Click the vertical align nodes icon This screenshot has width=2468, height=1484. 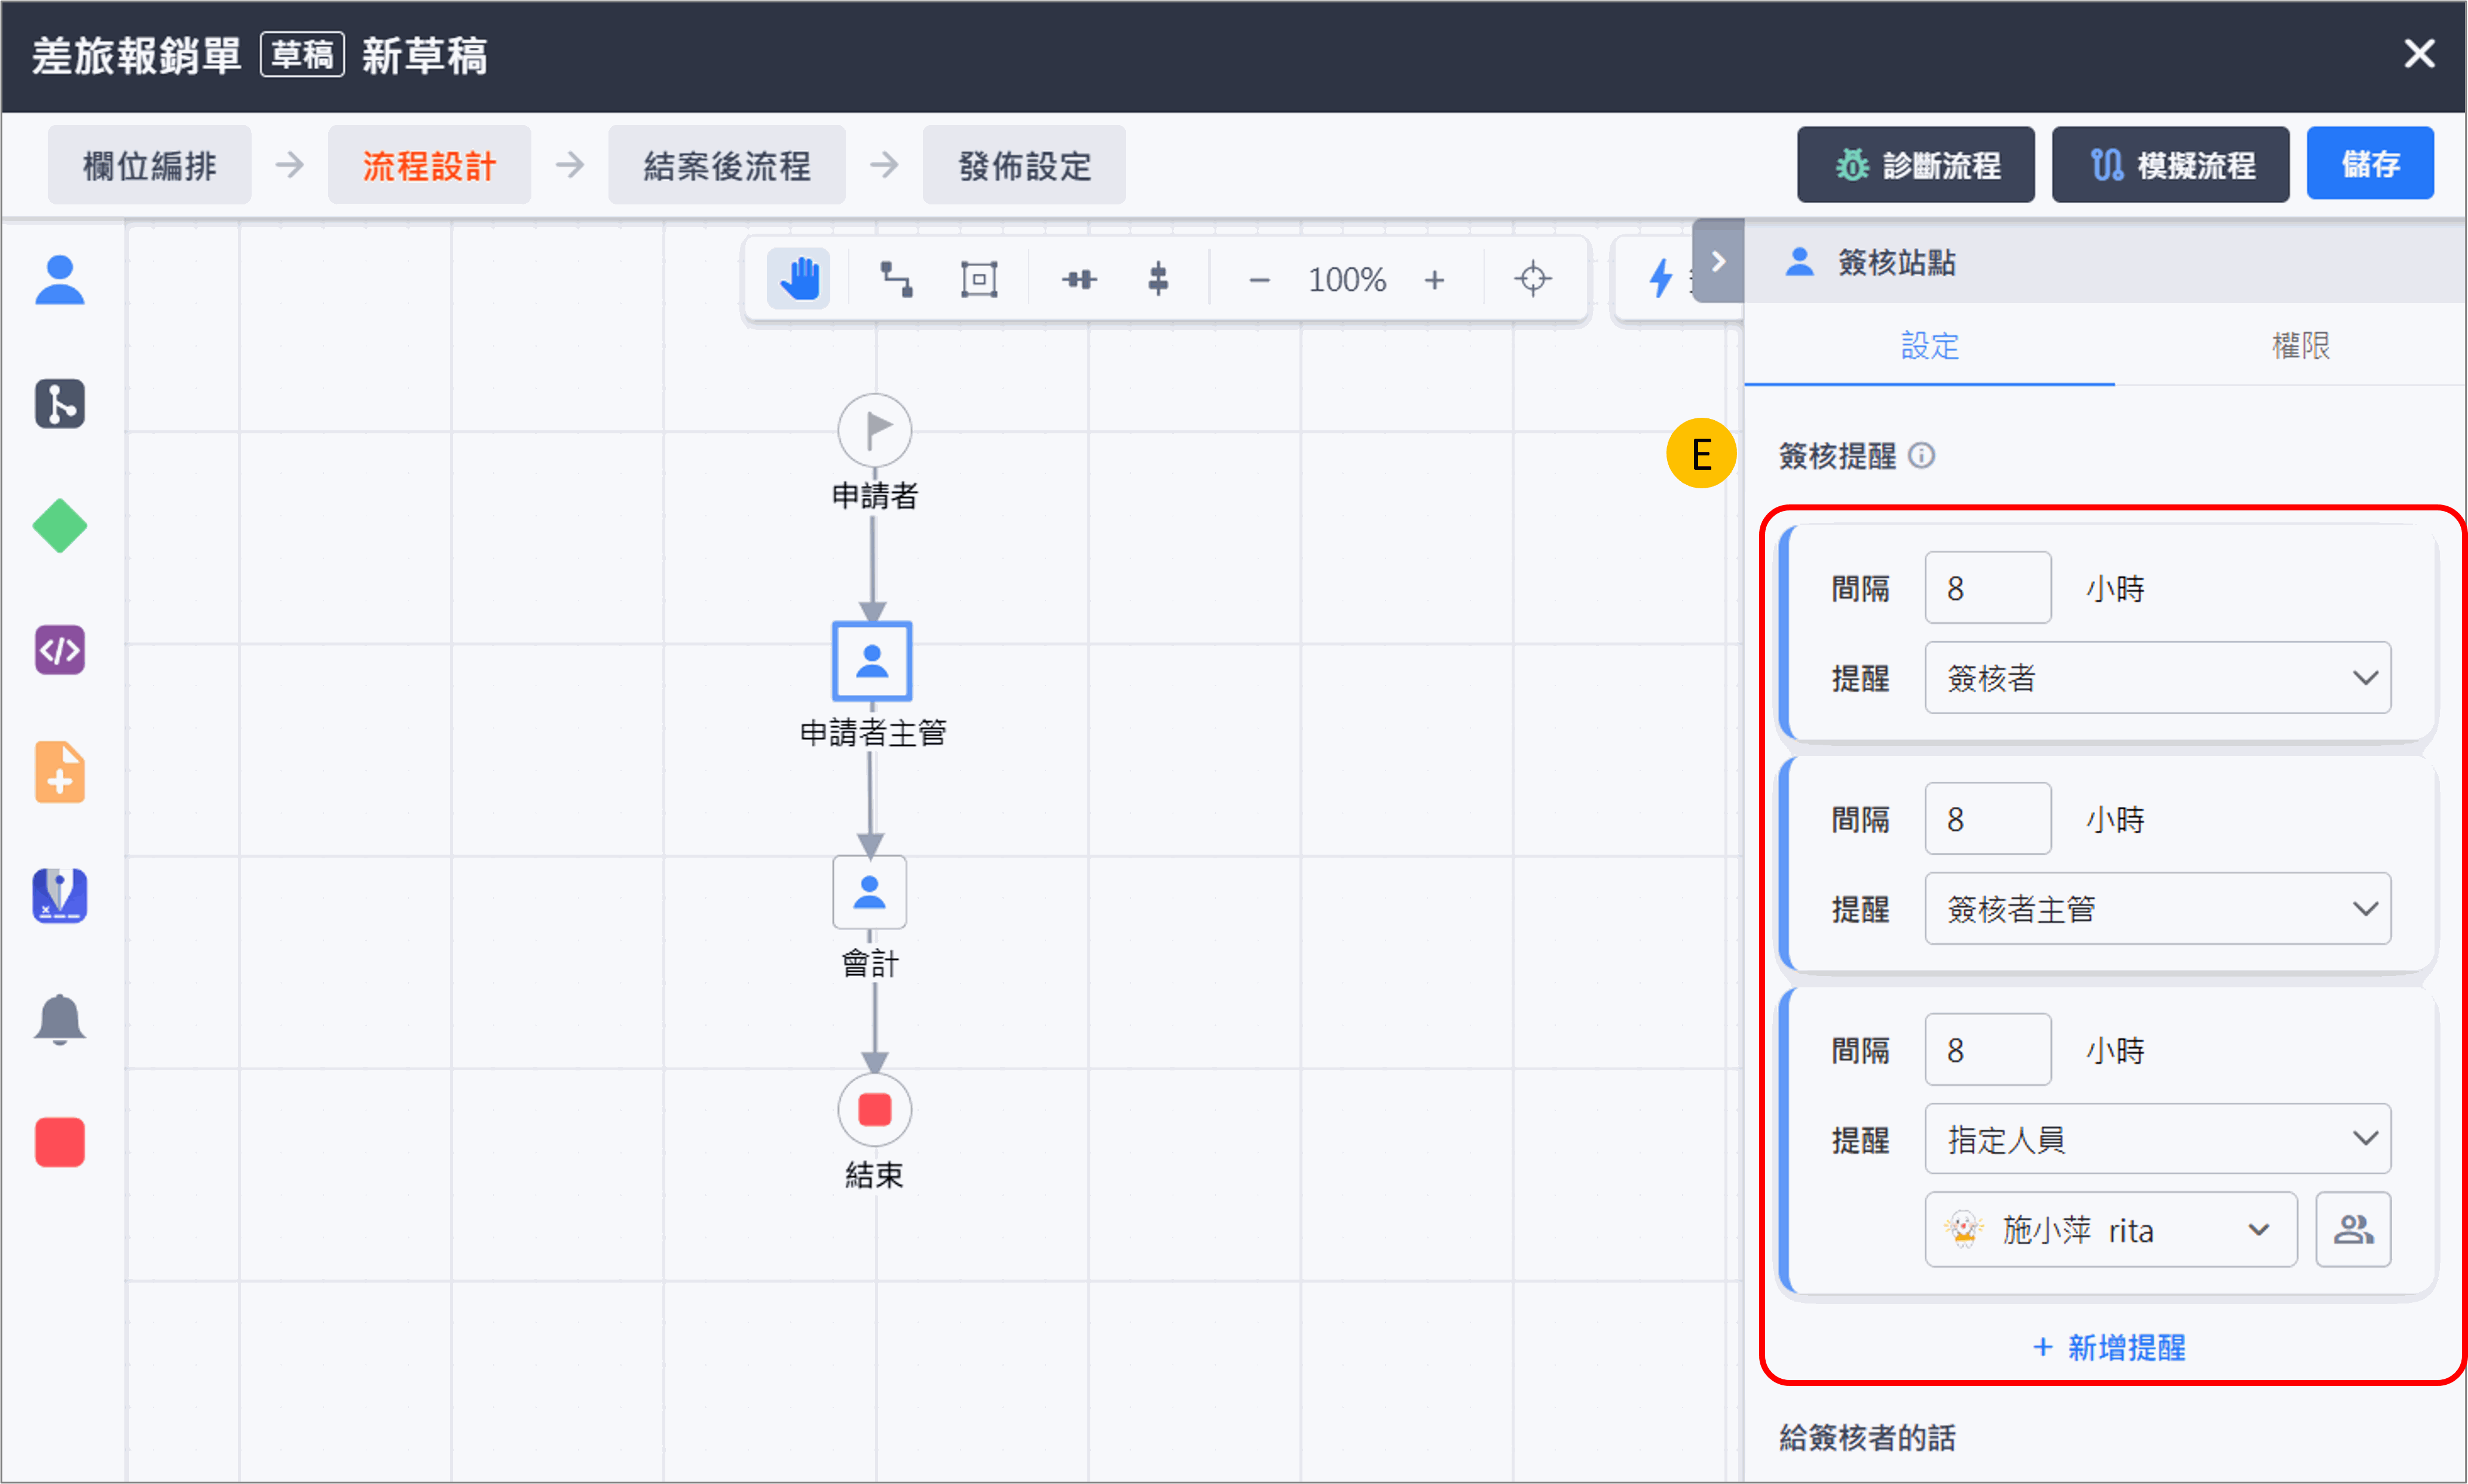[1158, 279]
